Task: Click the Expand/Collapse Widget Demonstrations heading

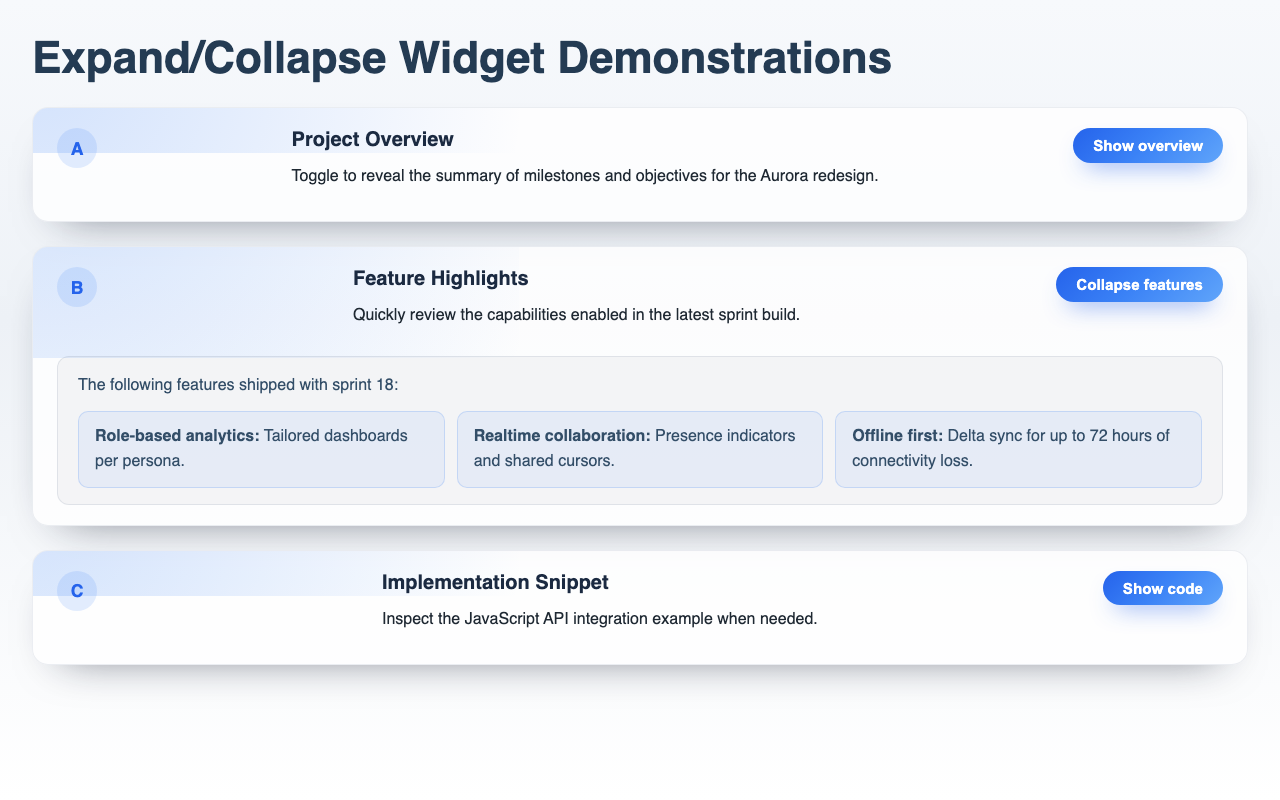Action: pos(462,58)
